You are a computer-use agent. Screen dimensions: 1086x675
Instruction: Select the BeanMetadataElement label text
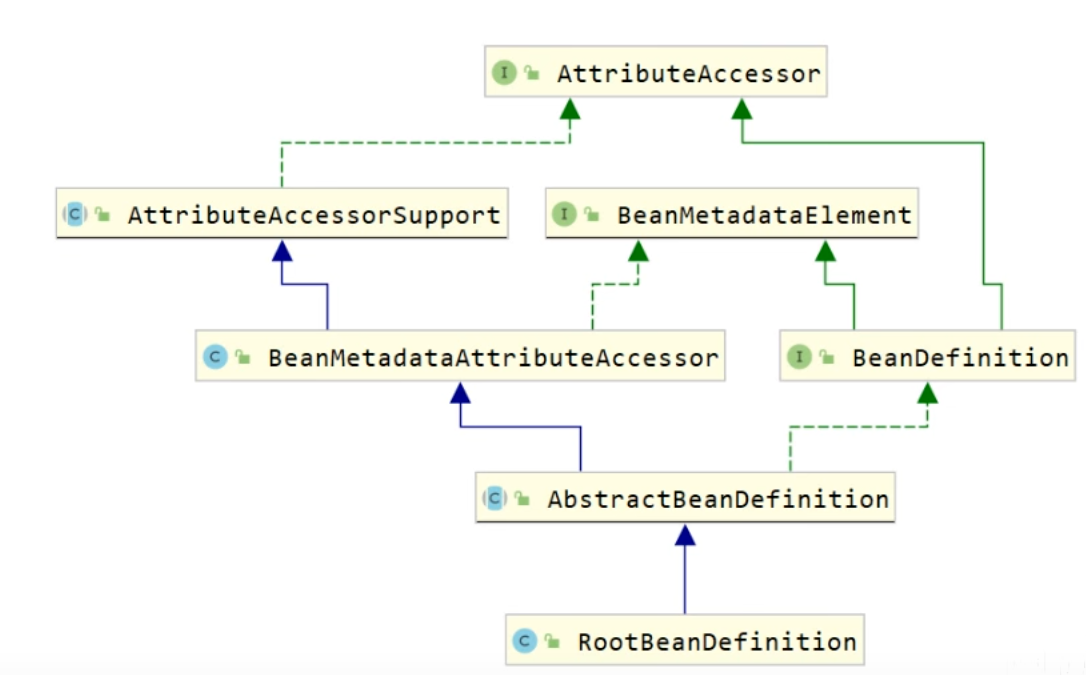pos(765,216)
